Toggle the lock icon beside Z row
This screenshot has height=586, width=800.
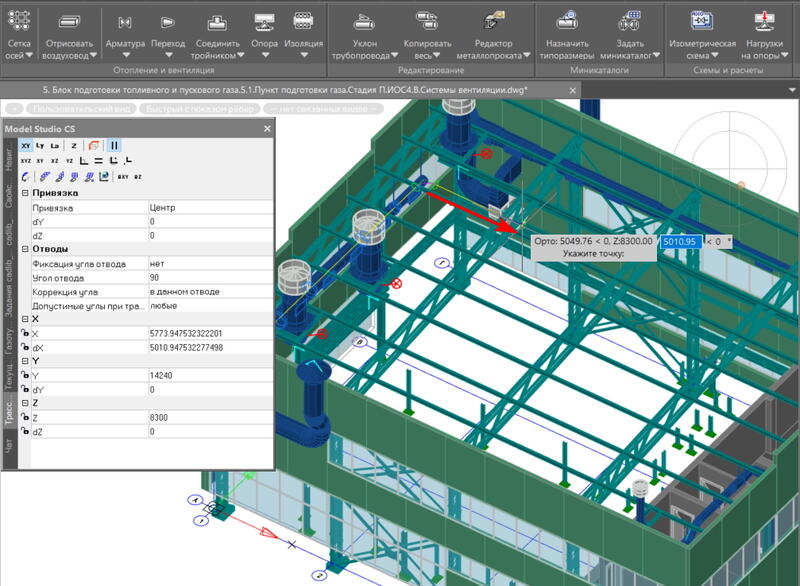point(24,417)
